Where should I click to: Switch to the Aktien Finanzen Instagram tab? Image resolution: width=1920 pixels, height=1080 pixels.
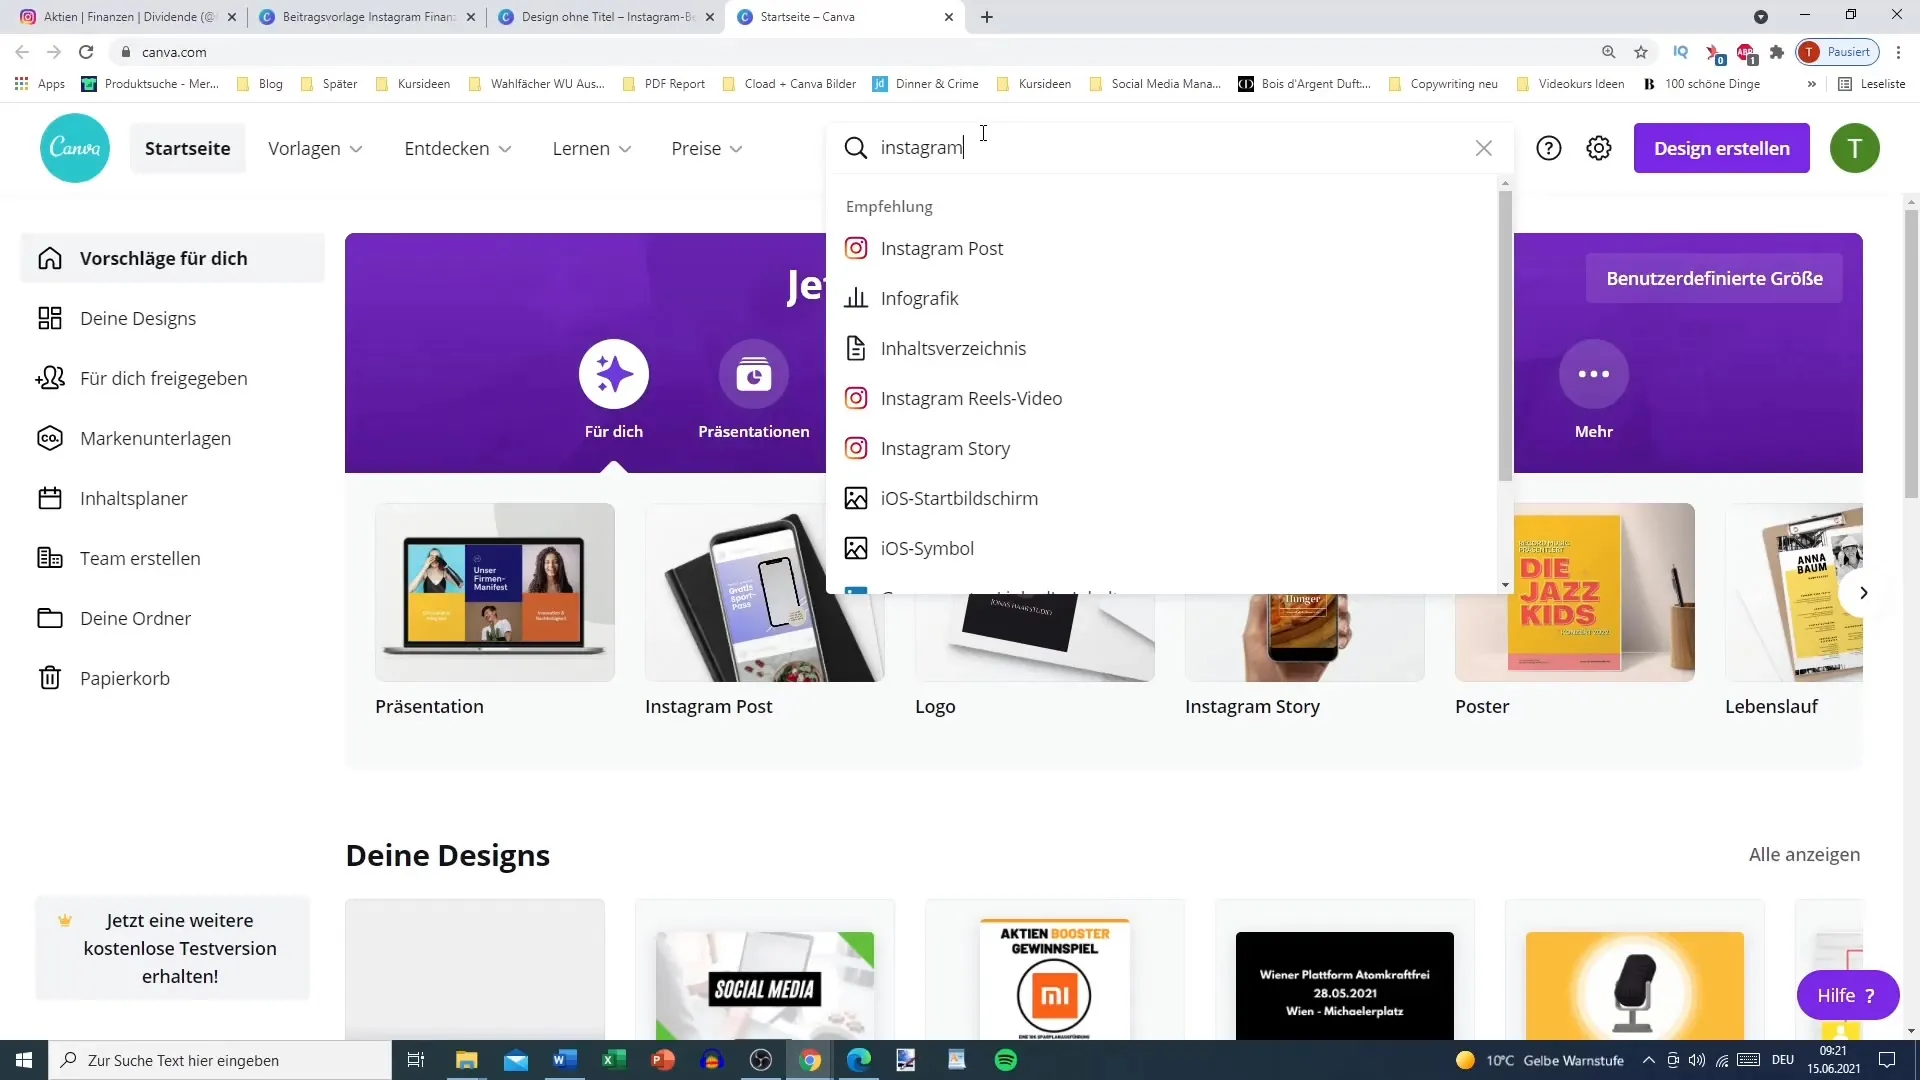130,17
